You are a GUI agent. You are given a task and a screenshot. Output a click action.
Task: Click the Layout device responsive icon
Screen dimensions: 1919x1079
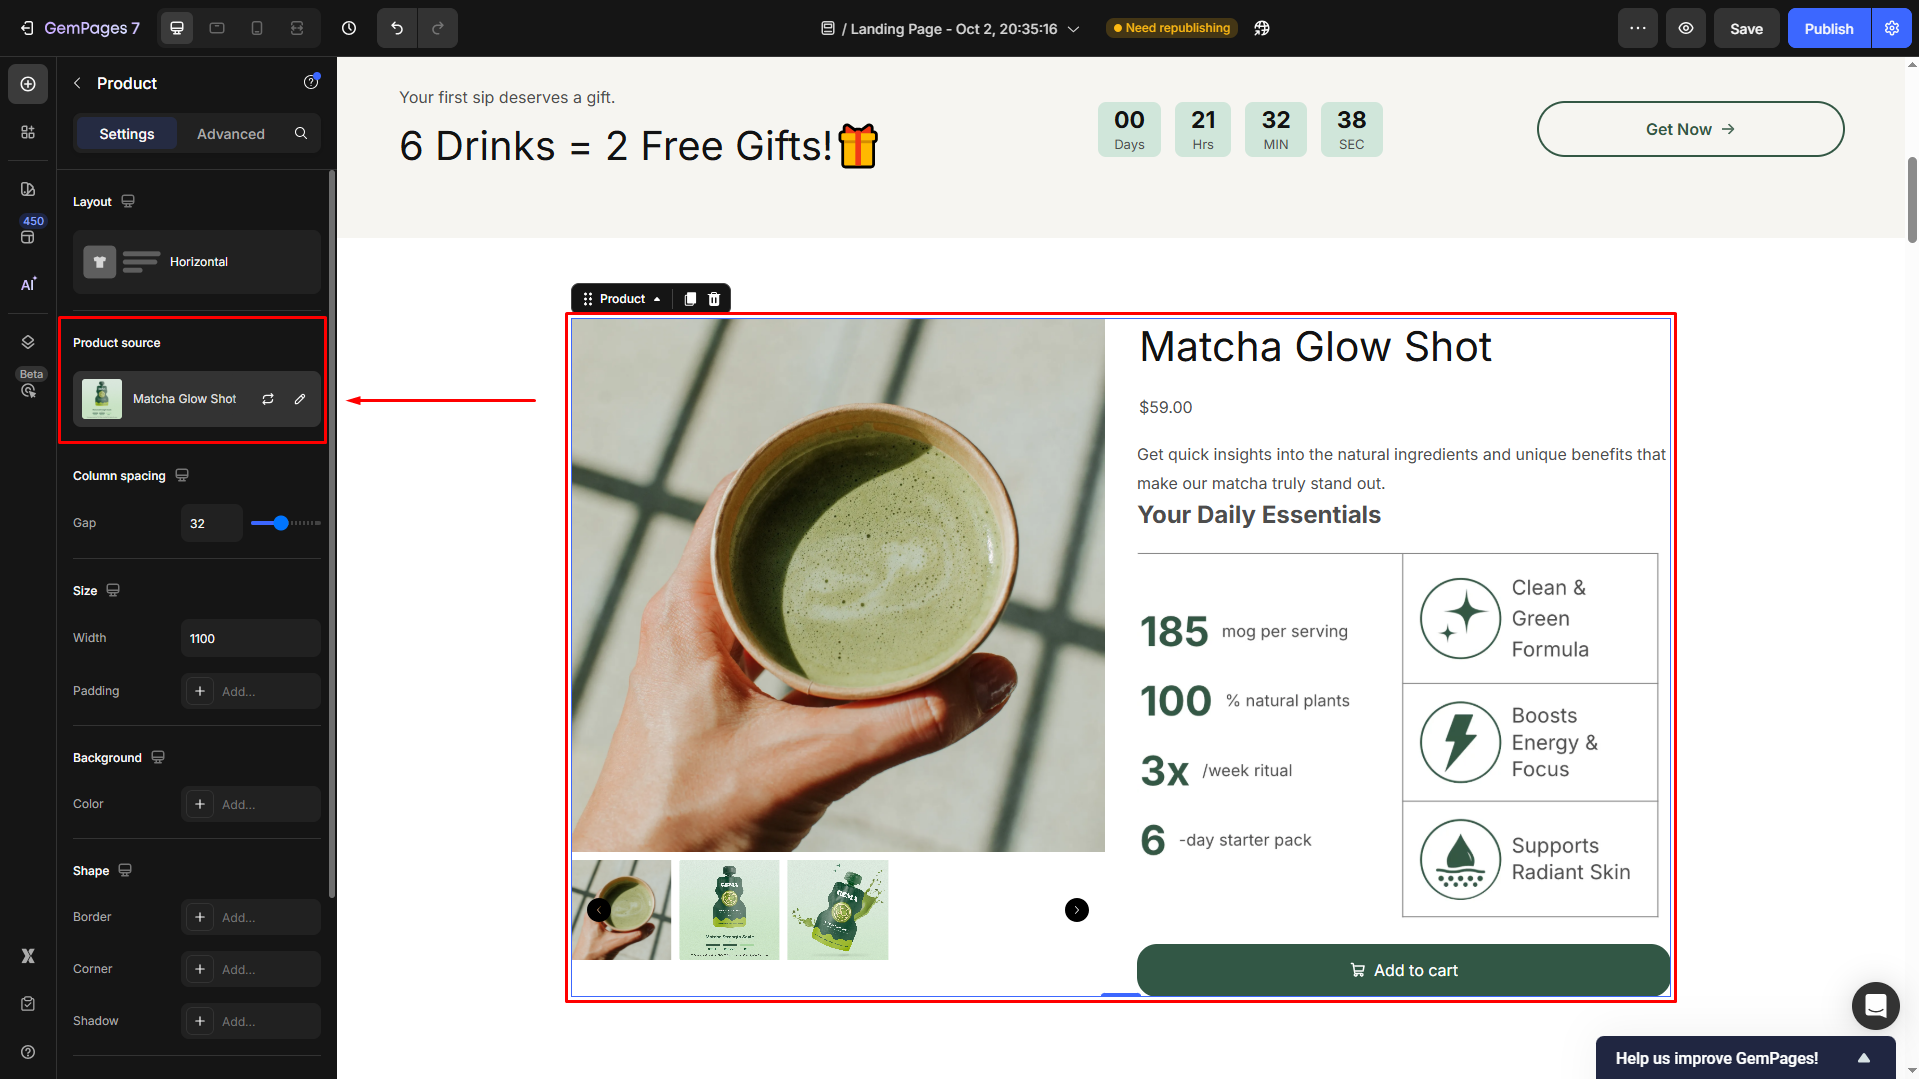(x=128, y=201)
